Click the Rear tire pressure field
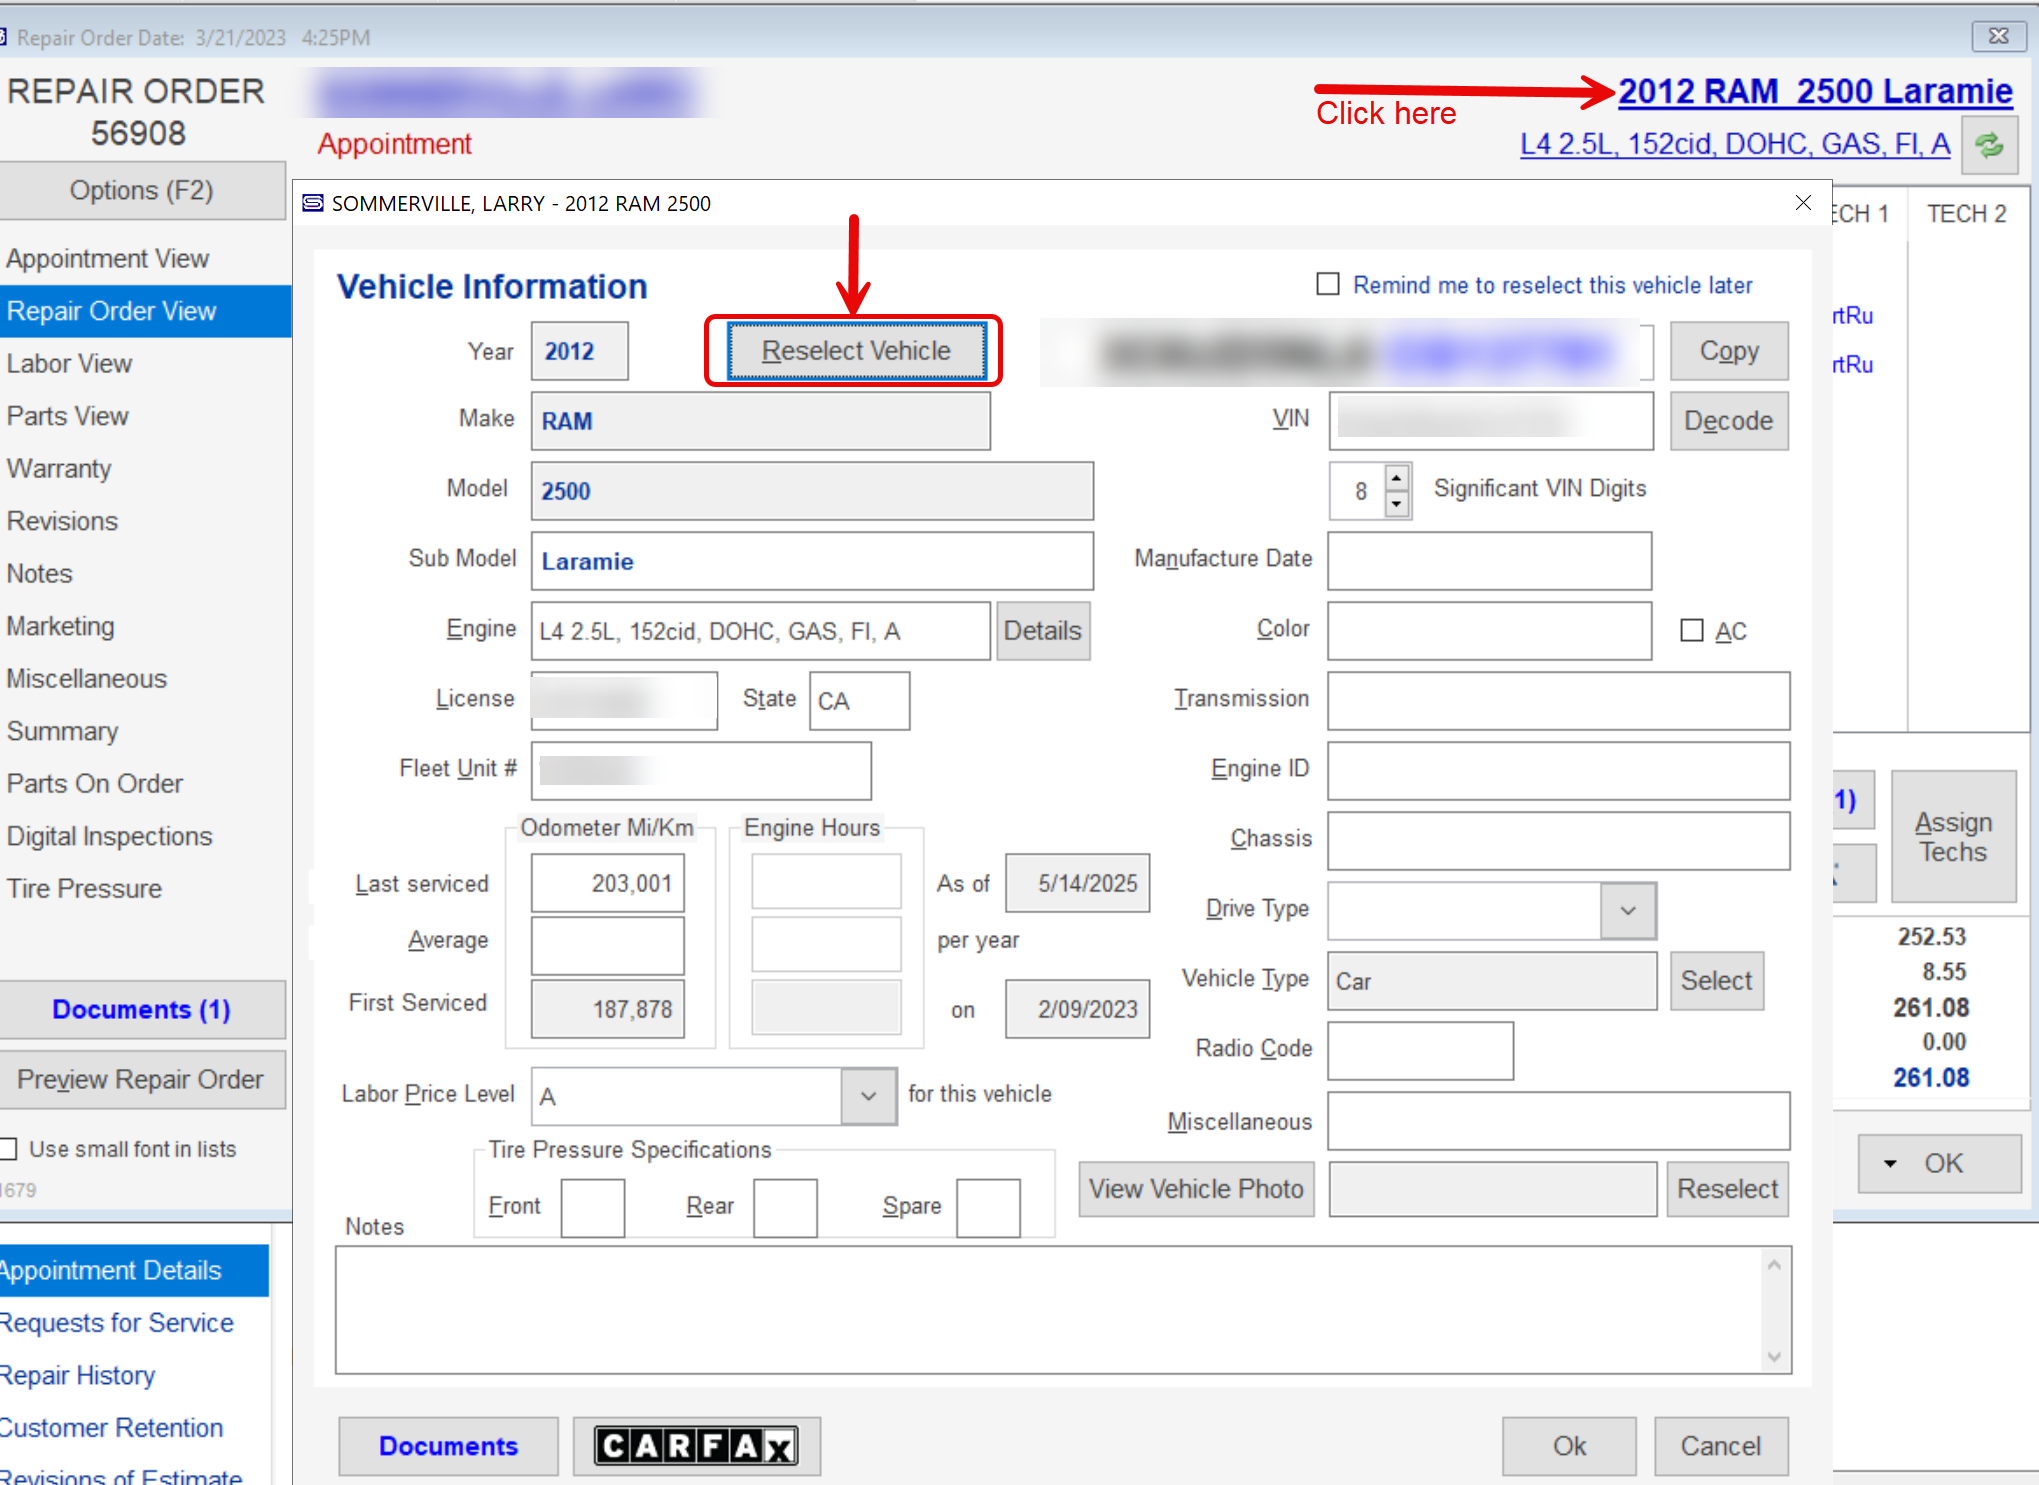The height and width of the screenshot is (1485, 2039). (x=785, y=1208)
